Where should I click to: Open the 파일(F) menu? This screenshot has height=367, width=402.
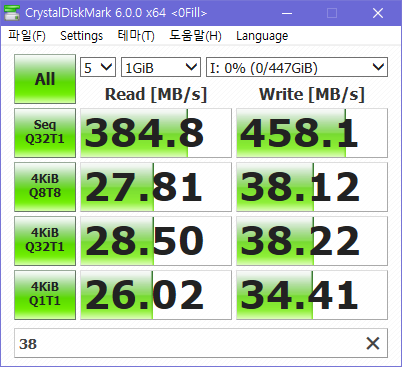point(27,35)
